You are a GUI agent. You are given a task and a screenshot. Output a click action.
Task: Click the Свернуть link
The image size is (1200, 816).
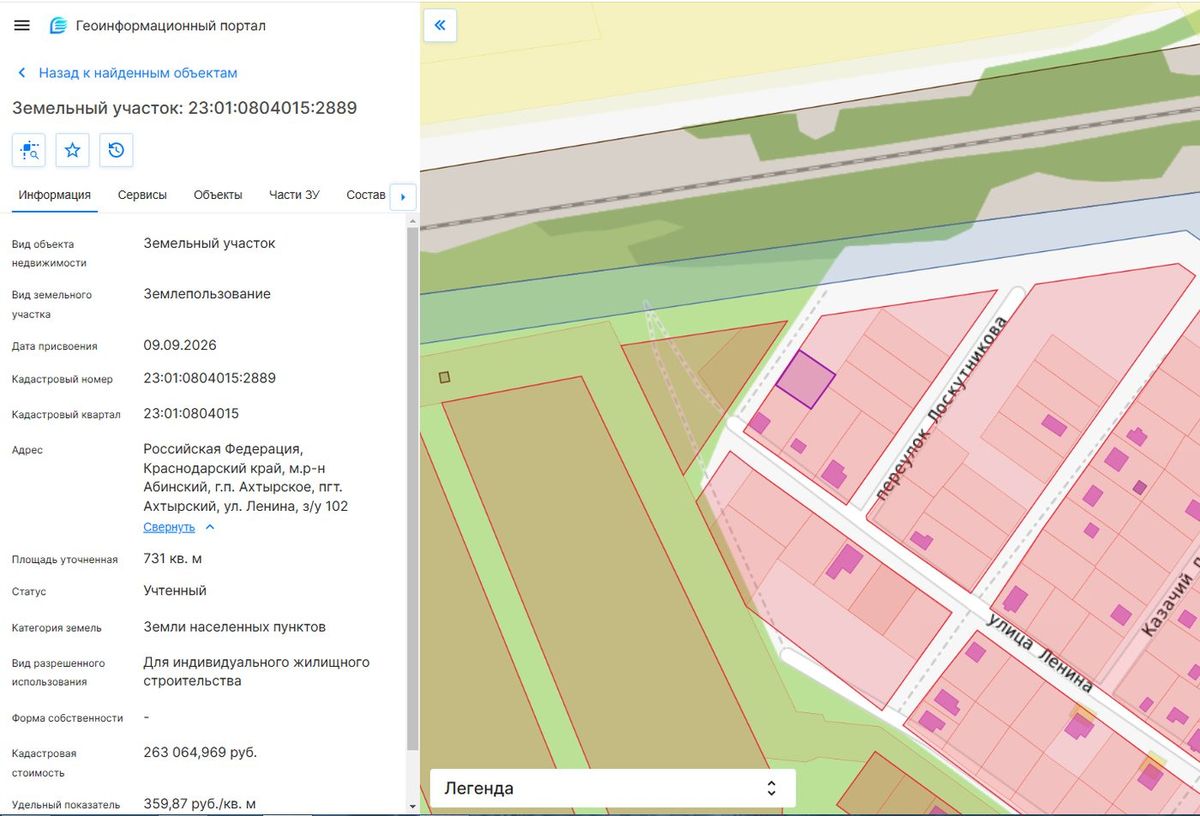click(169, 527)
